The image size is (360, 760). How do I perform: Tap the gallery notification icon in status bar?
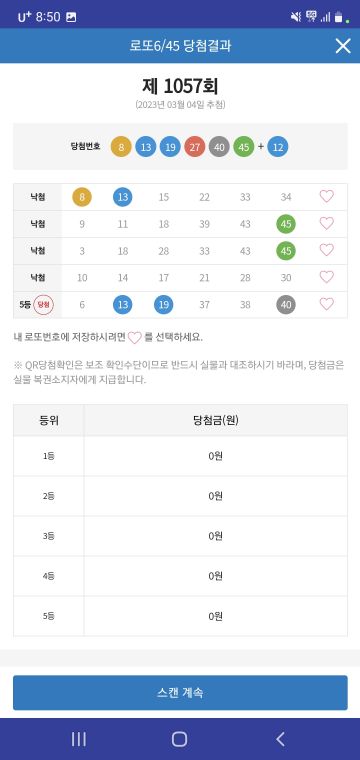click(71, 17)
